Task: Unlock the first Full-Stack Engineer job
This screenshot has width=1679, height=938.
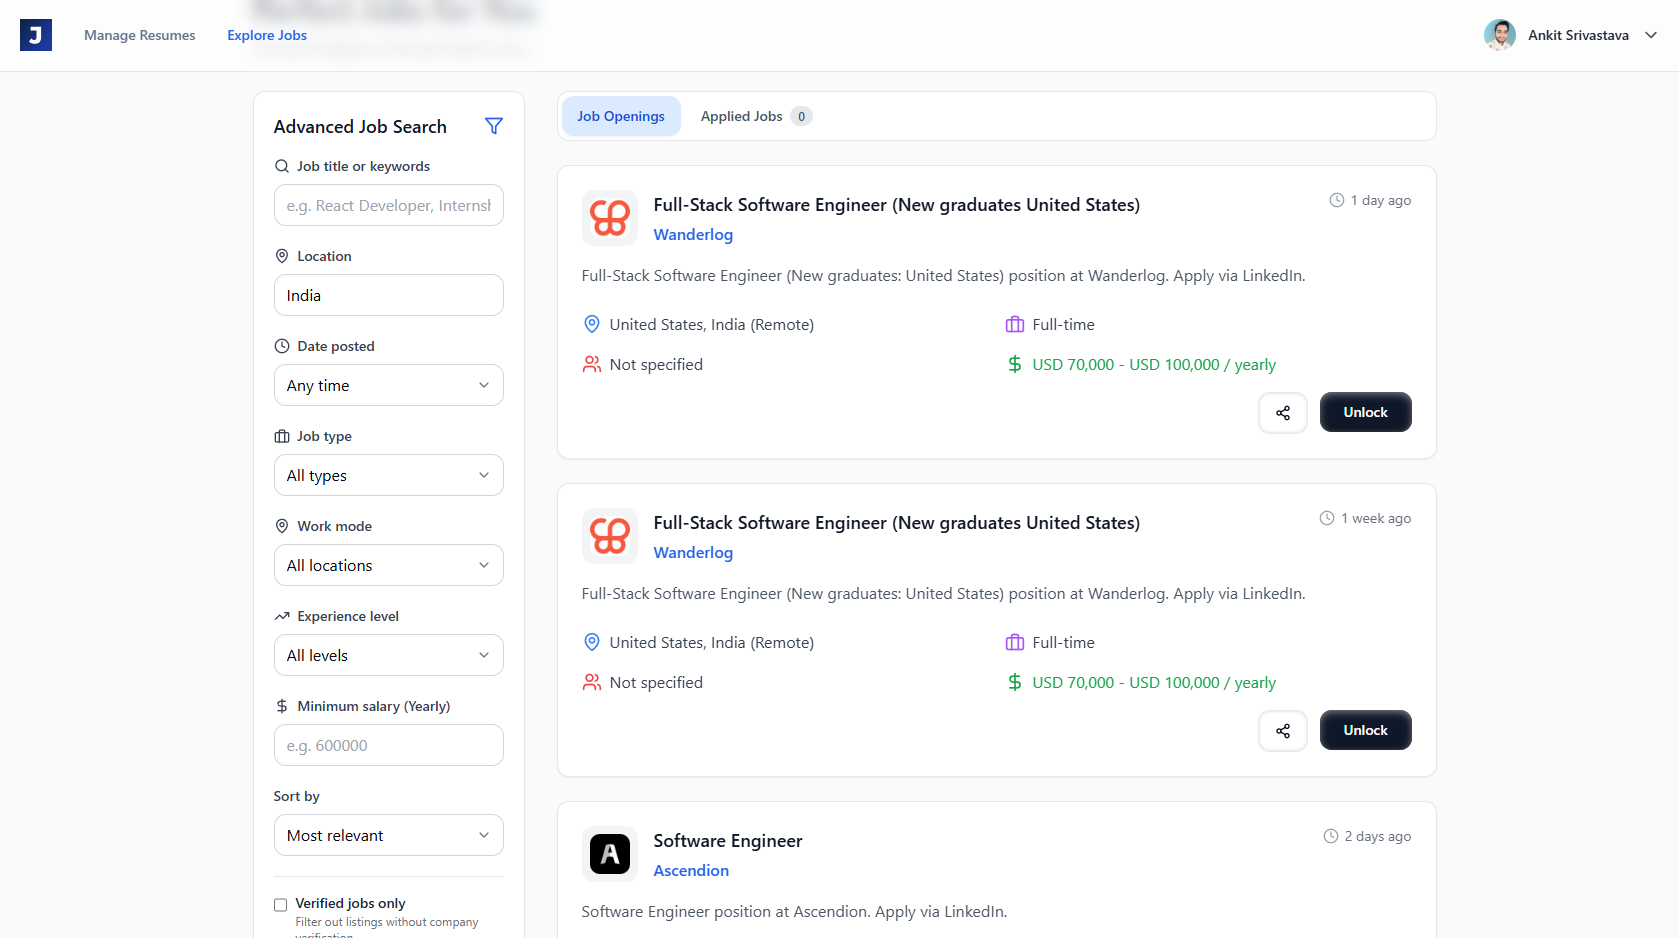Action: 1365,412
